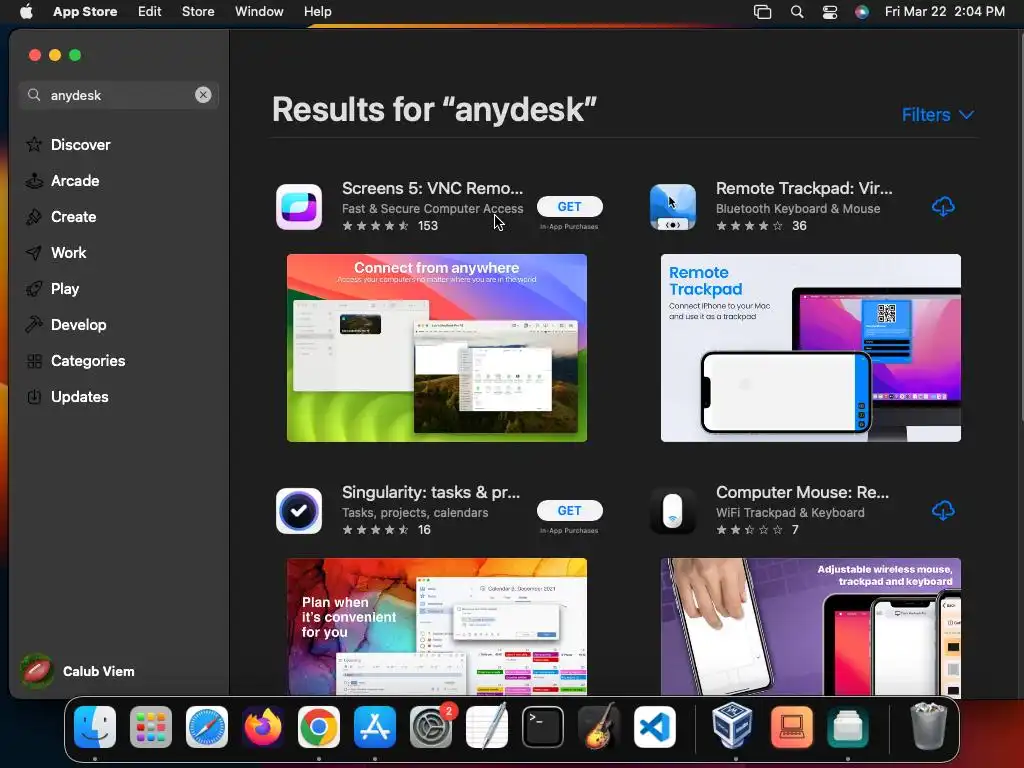Open the Help menu
The image size is (1024, 768).
coord(317,12)
